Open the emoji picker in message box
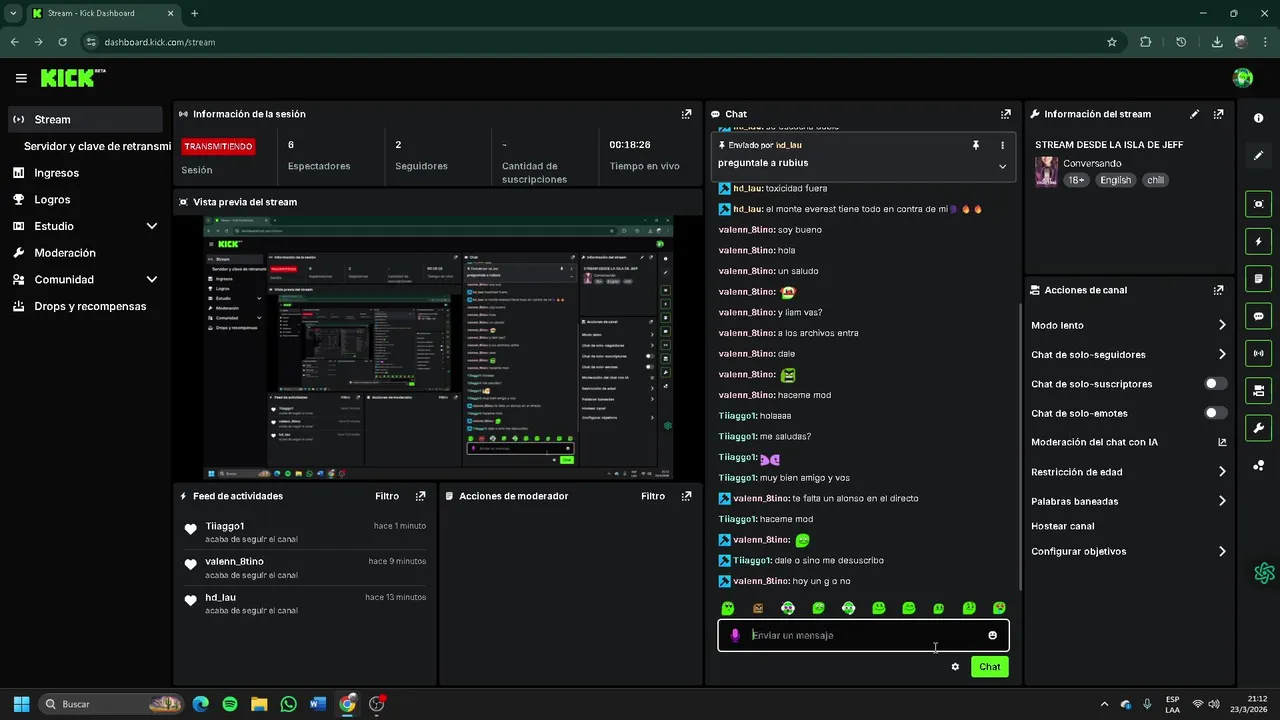 (x=992, y=635)
